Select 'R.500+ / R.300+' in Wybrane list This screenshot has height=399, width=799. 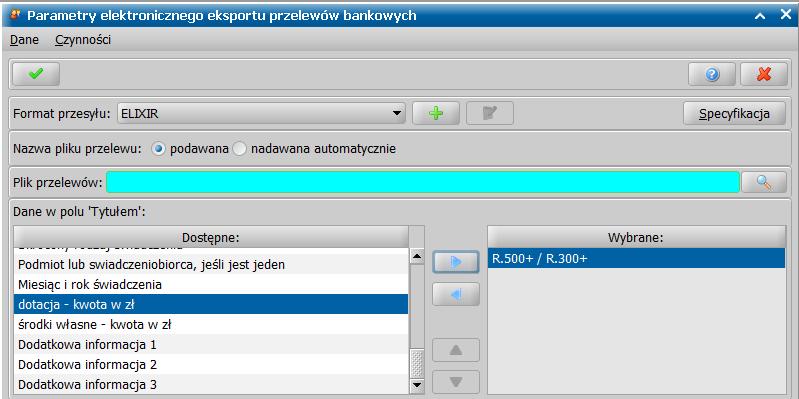(636, 258)
